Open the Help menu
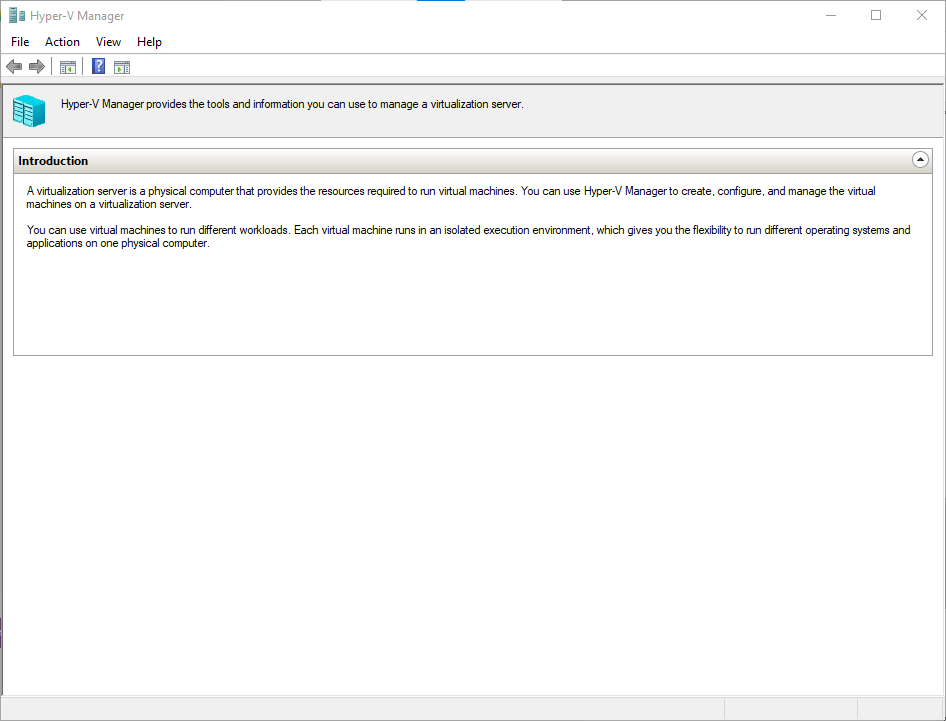The image size is (946, 721). click(x=149, y=42)
